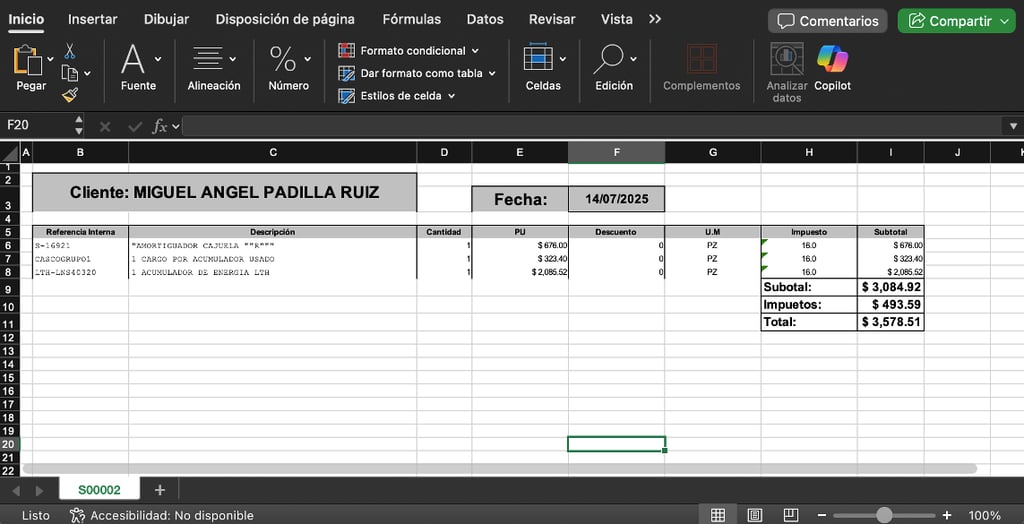
Task: Click the Pegar clipboard icon
Action: click(x=27, y=59)
